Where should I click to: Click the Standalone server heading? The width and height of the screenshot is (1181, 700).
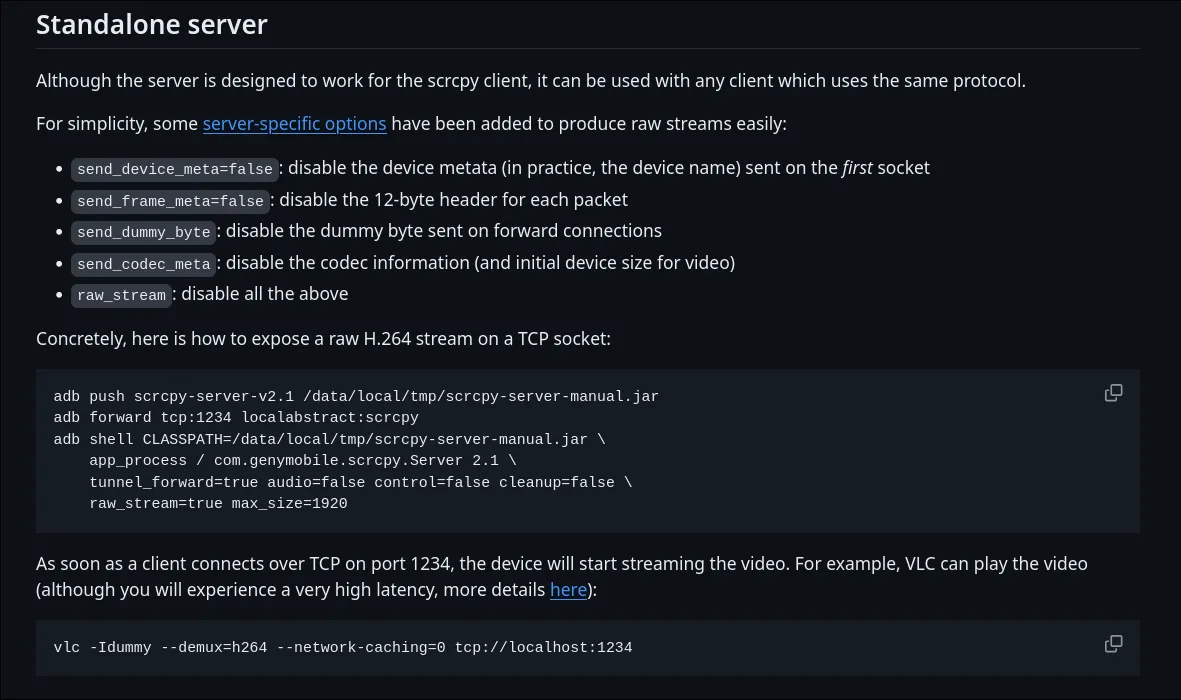click(x=151, y=24)
